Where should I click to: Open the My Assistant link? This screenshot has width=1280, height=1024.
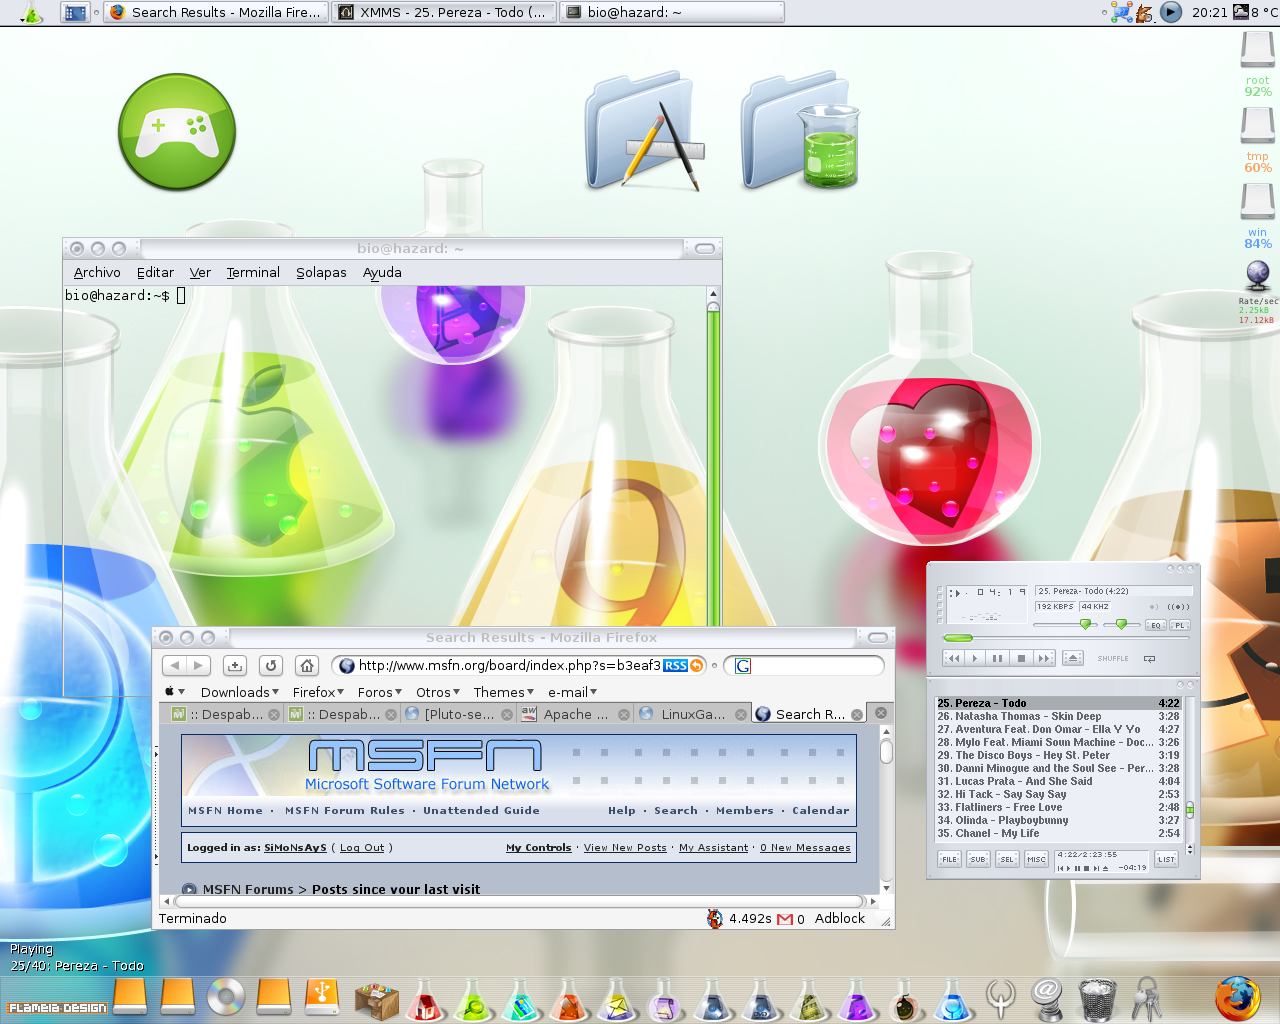click(713, 848)
